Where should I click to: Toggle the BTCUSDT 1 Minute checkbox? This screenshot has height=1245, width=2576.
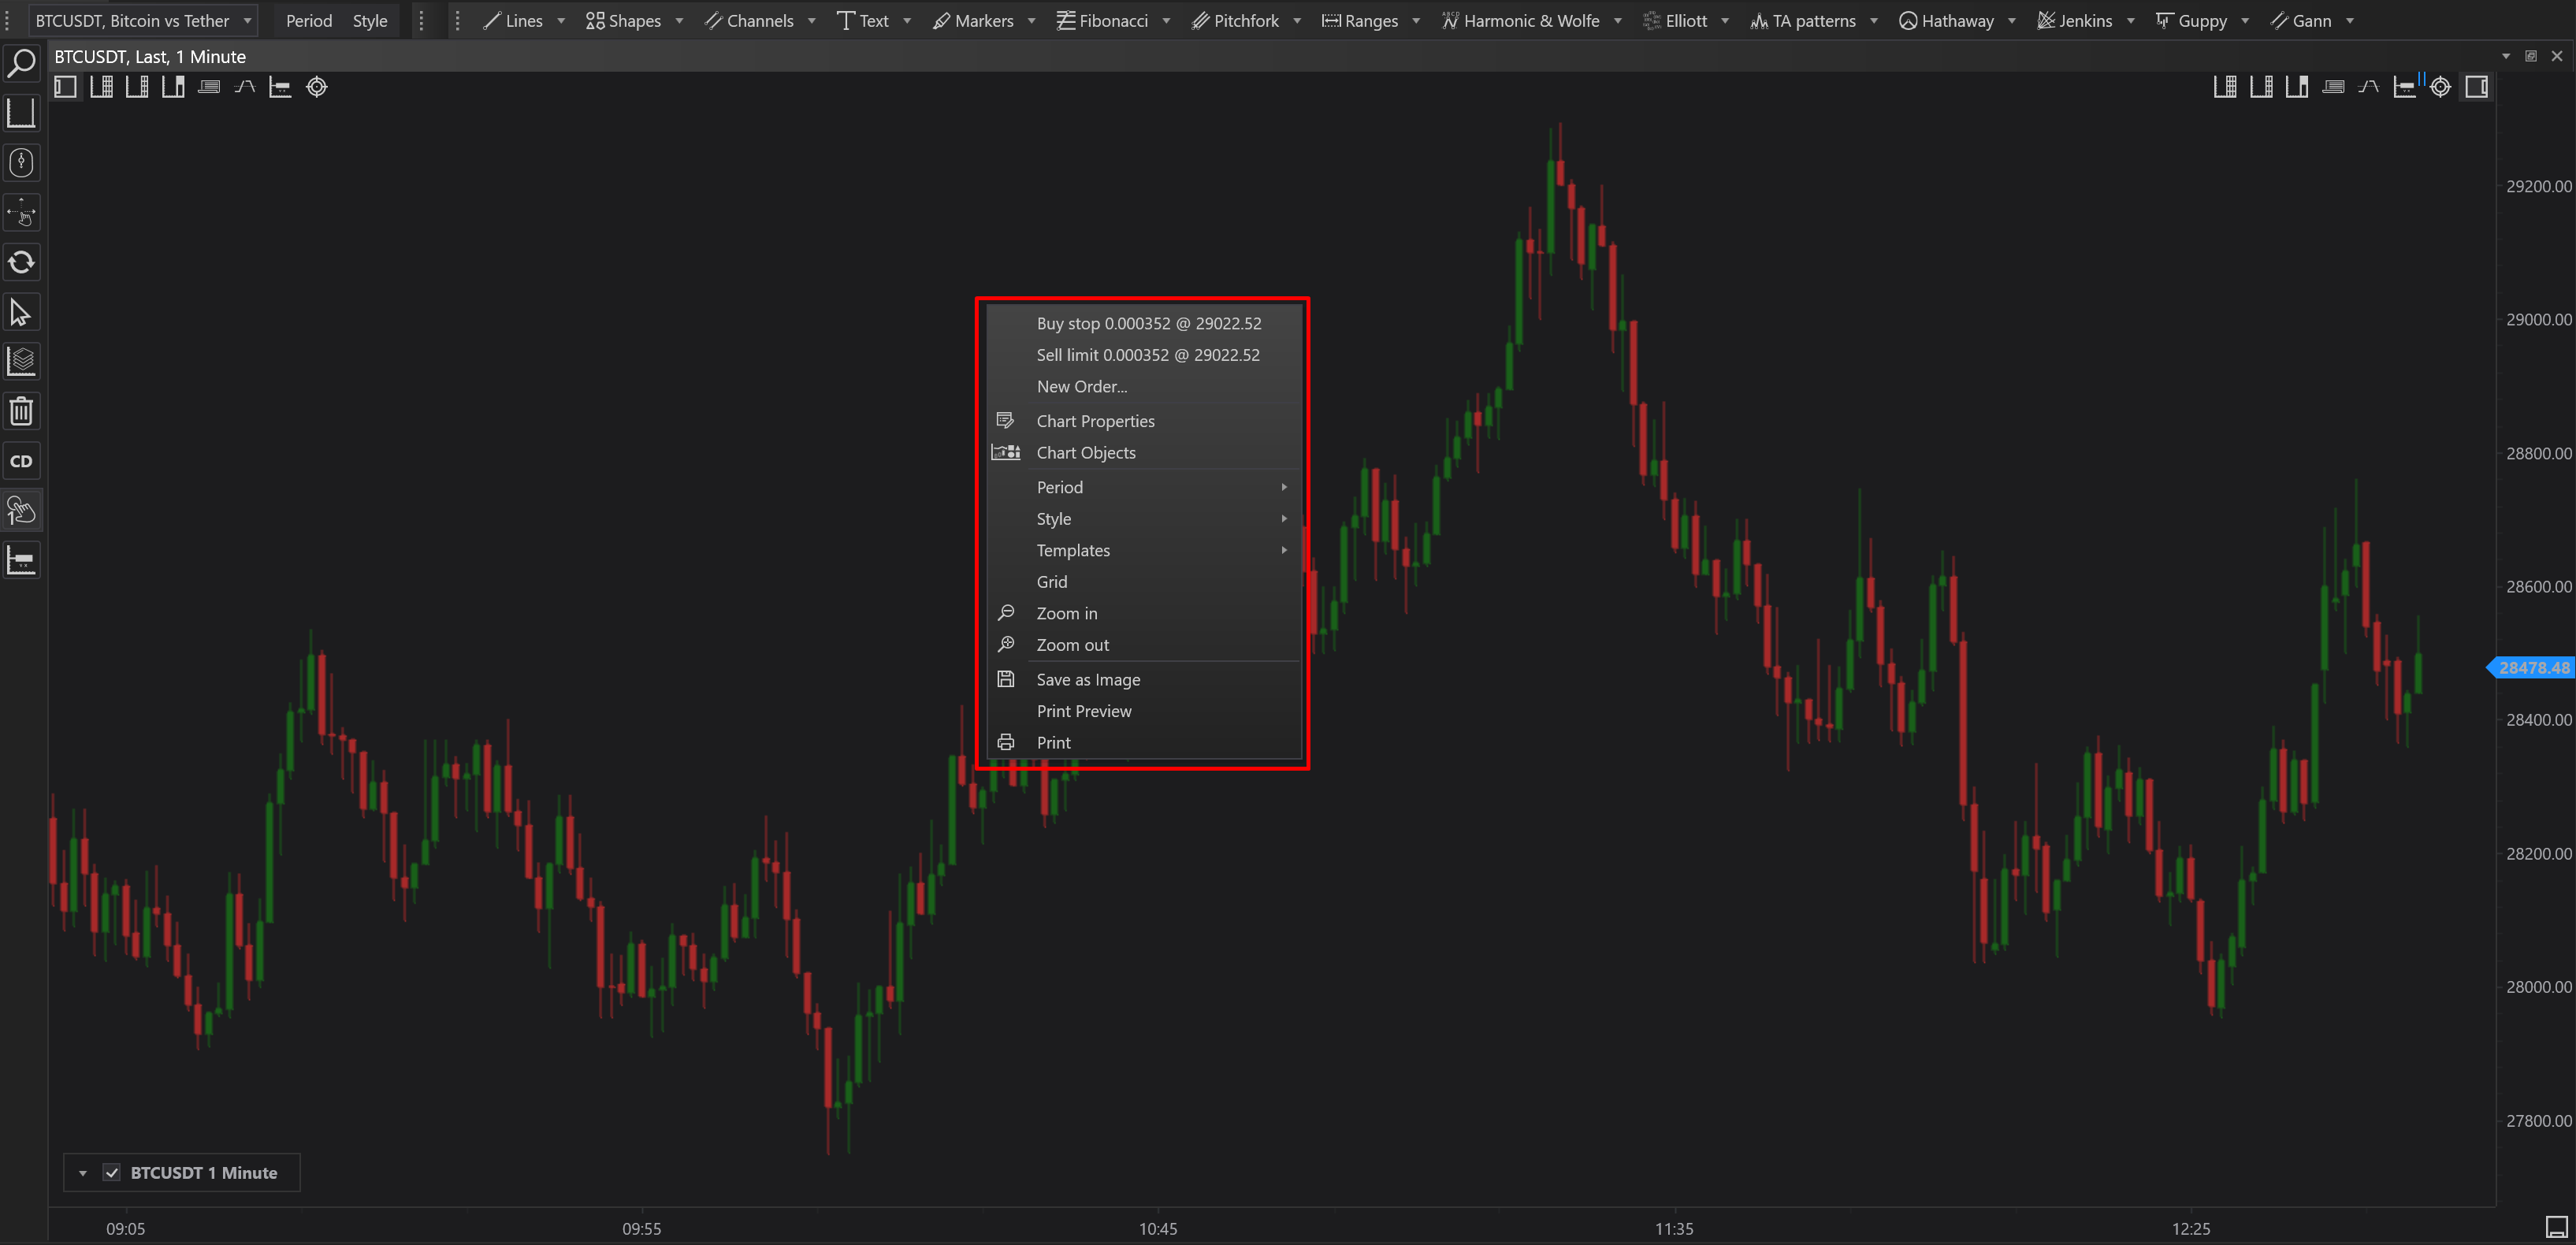[x=112, y=1173]
